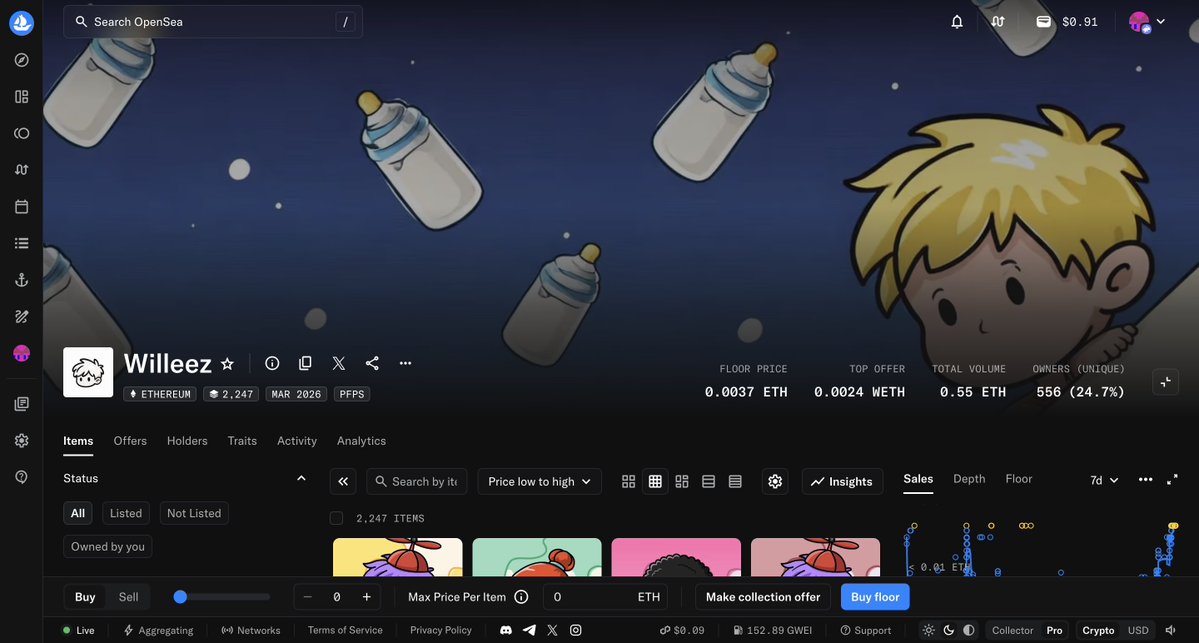Click Make collection offer
The image size is (1199, 643).
coord(763,597)
